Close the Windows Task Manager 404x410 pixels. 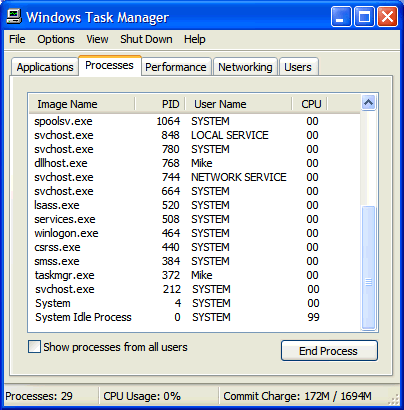click(x=387, y=16)
